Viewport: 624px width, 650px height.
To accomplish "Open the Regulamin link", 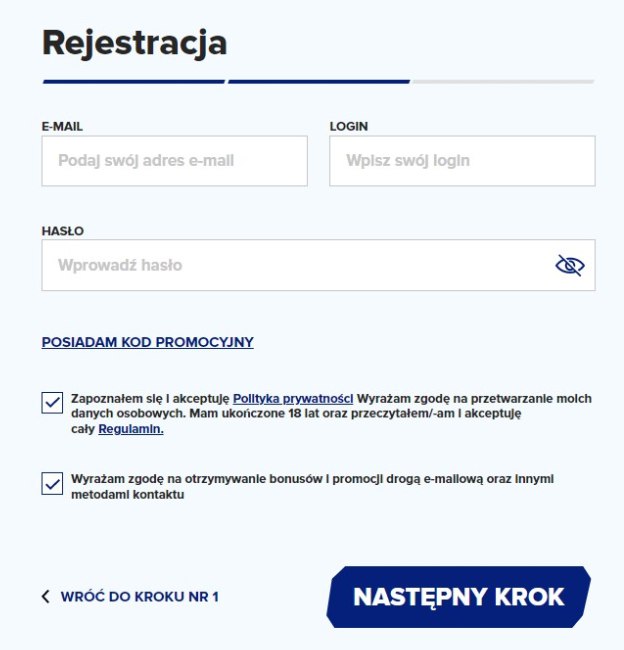I will click(x=131, y=429).
